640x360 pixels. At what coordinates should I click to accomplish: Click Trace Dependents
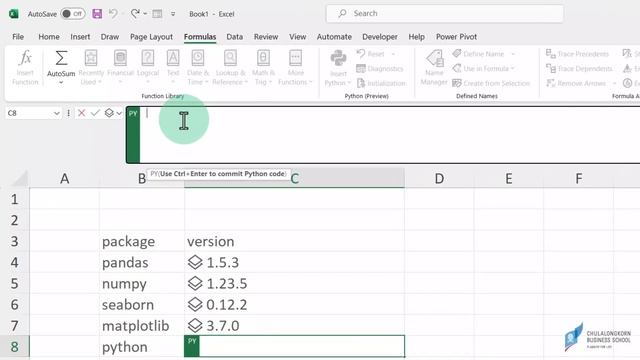tap(580, 69)
